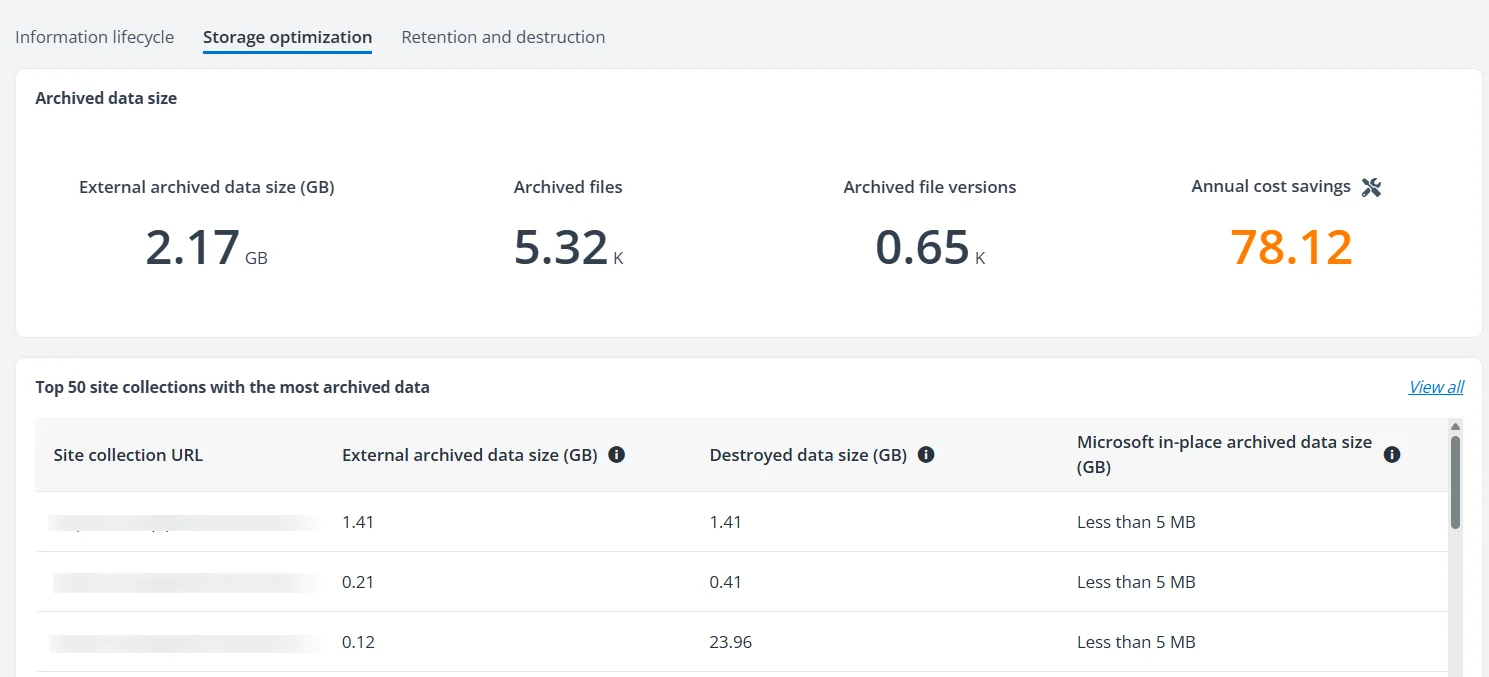Click the Site collection URL column header

[x=128, y=455]
